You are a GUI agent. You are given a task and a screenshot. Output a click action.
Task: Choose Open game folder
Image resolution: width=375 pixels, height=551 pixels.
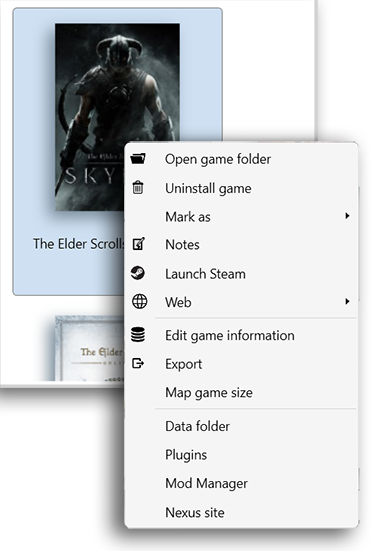tap(241, 159)
